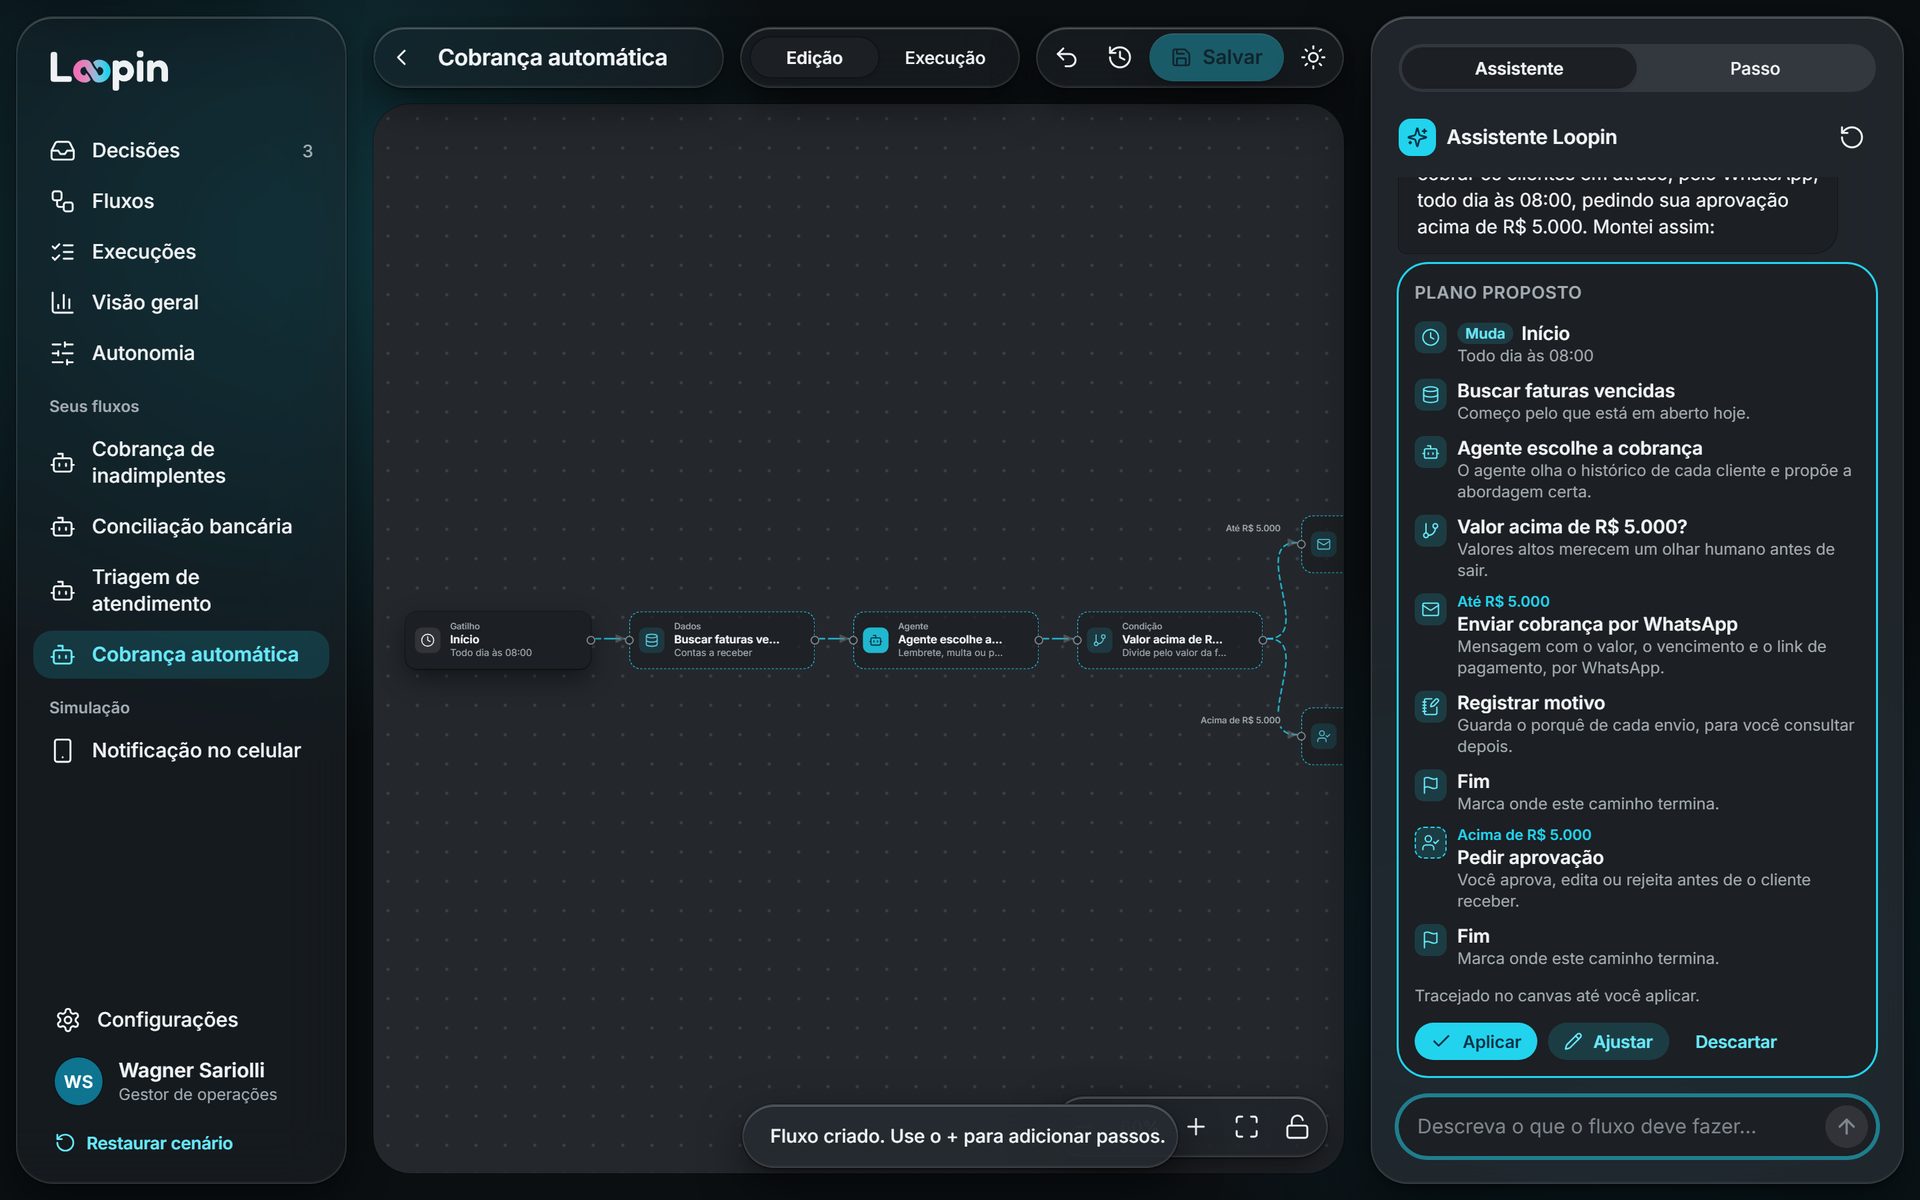Click the Ajustar button
Image resolution: width=1920 pixels, height=1200 pixels.
1608,1041
